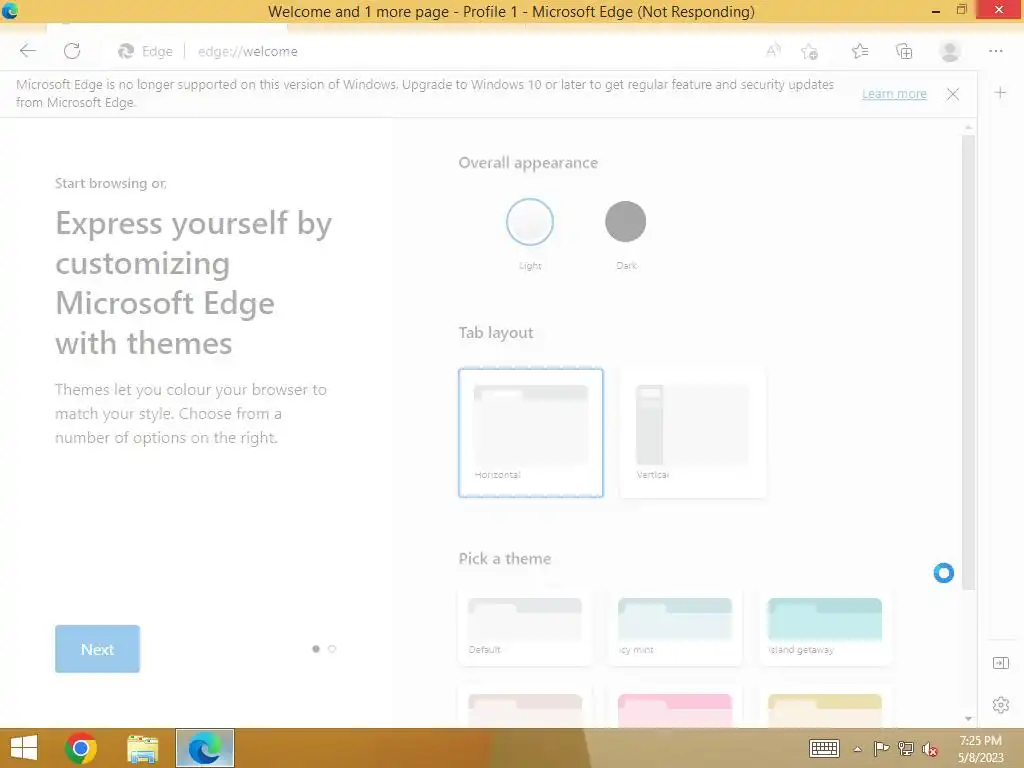Open the network tray icon

(906, 748)
